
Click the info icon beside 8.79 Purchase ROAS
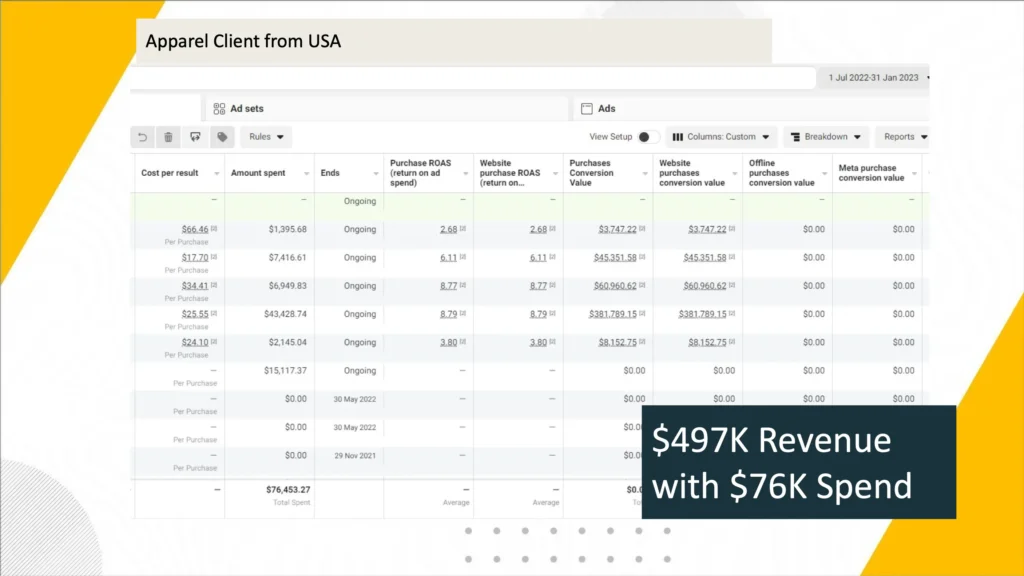(463, 314)
